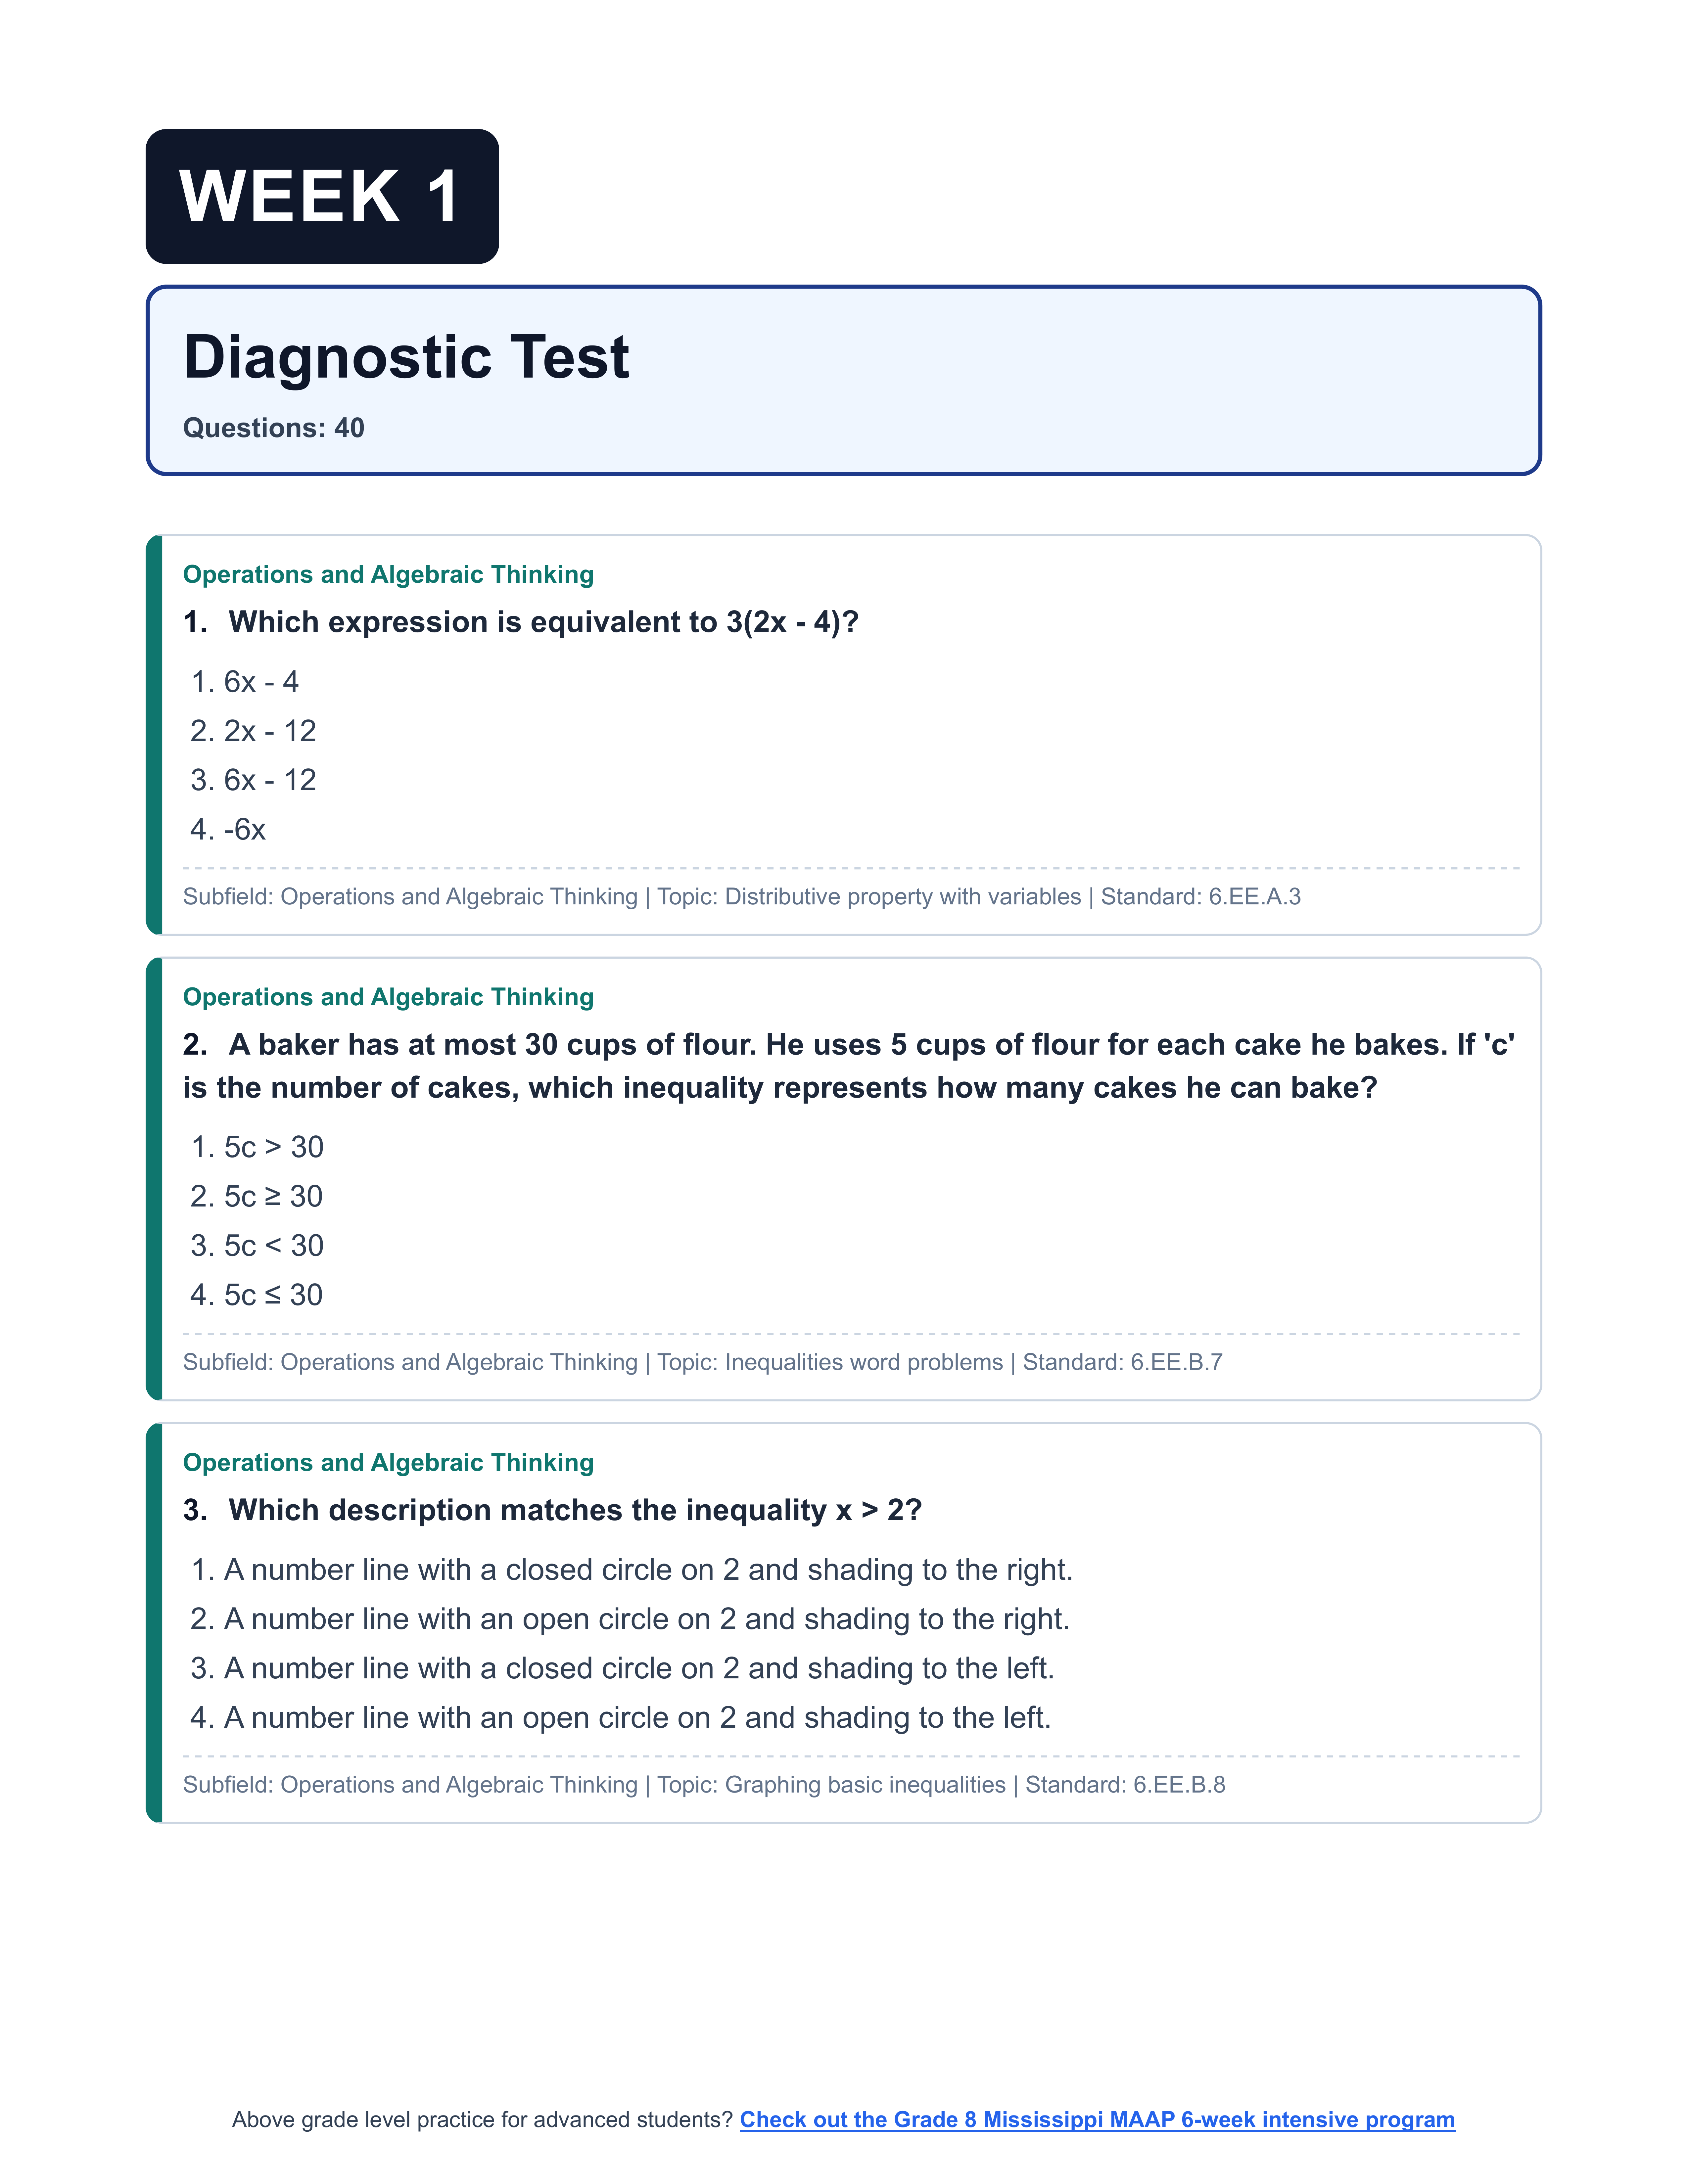The image size is (1688, 2184).
Task: Choose answer option "6x - 4"
Action: [260, 682]
